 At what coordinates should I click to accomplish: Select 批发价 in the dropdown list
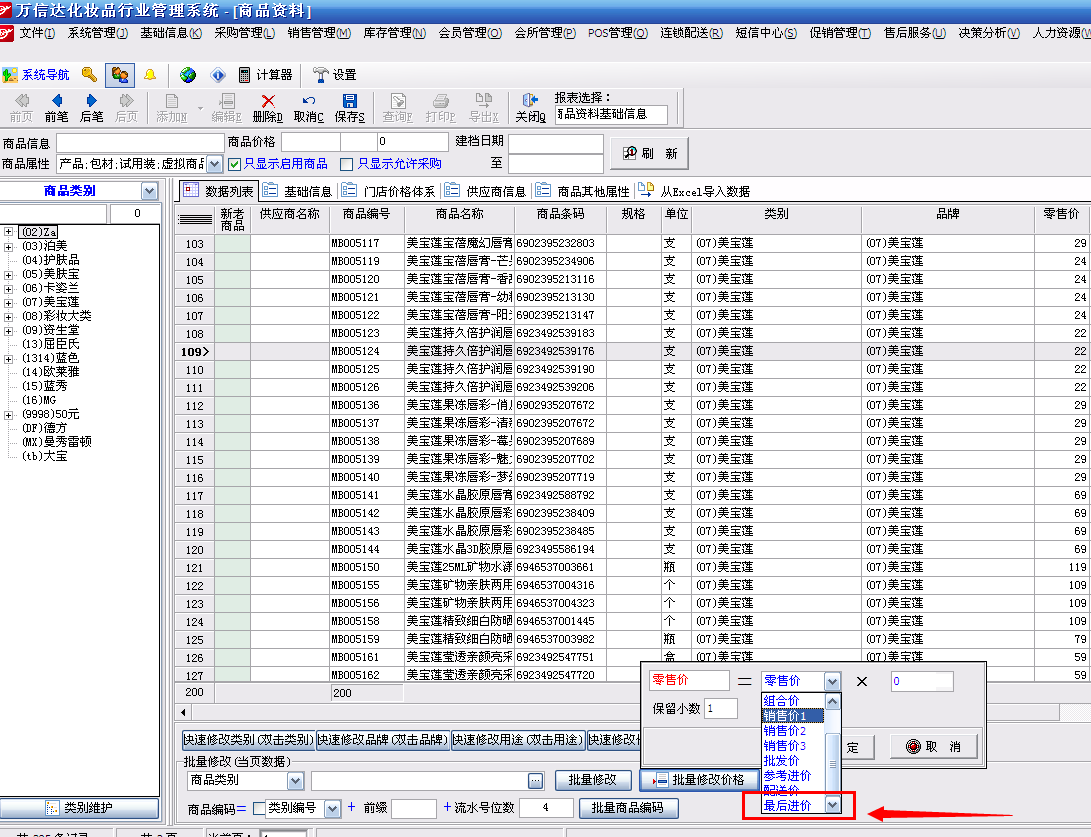pos(793,760)
